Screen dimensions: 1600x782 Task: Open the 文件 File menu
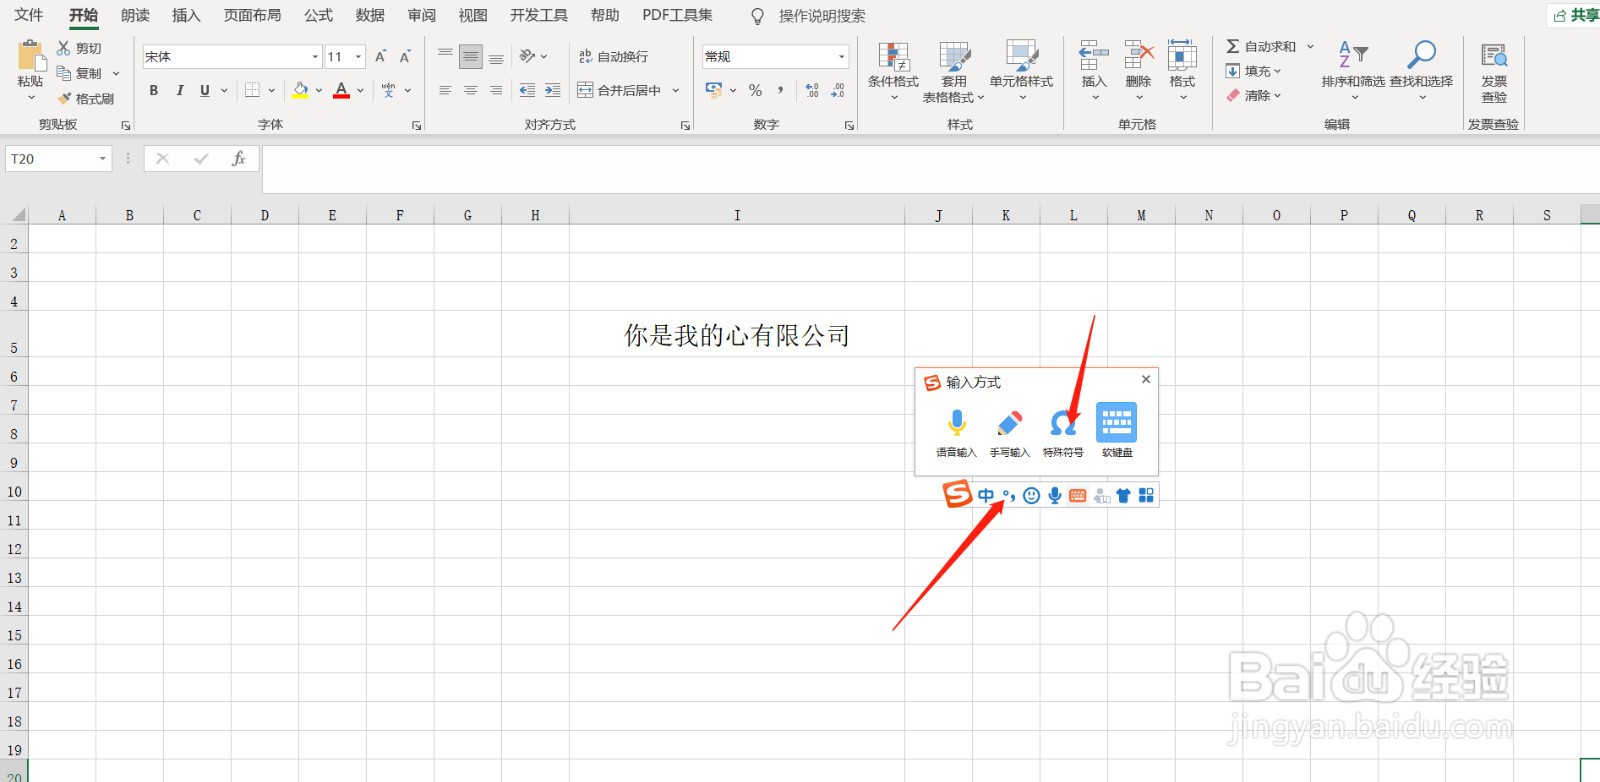coord(29,15)
